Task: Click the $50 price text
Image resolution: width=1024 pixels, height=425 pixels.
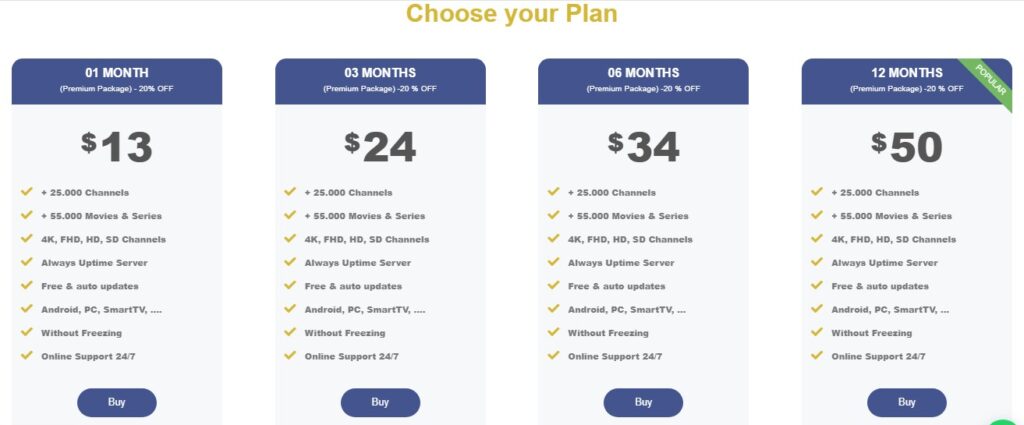Action: 906,146
